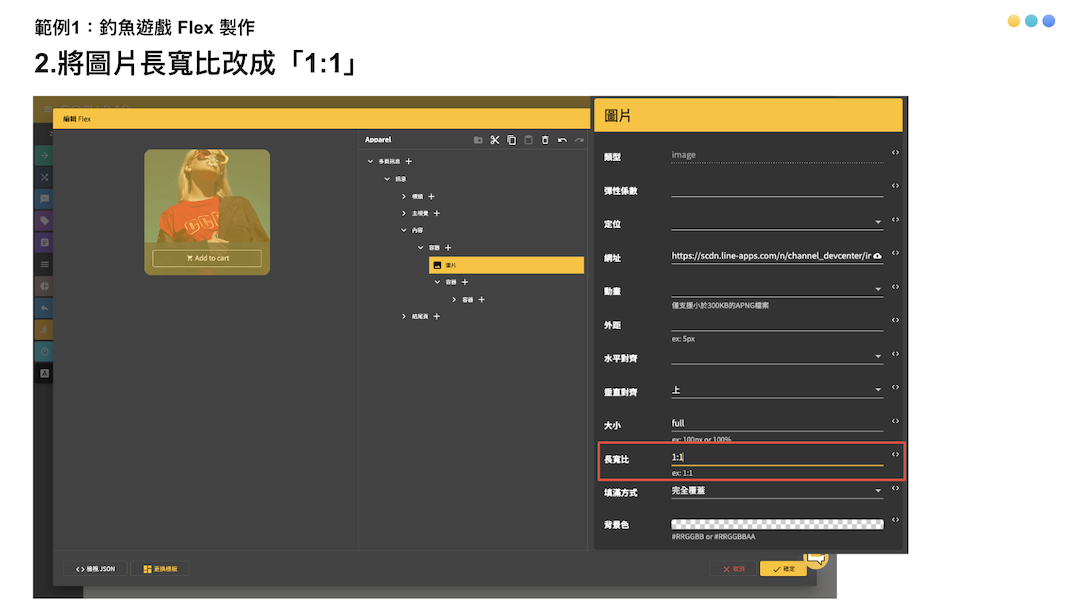Click the timer icon in left sidebar

tap(44, 351)
